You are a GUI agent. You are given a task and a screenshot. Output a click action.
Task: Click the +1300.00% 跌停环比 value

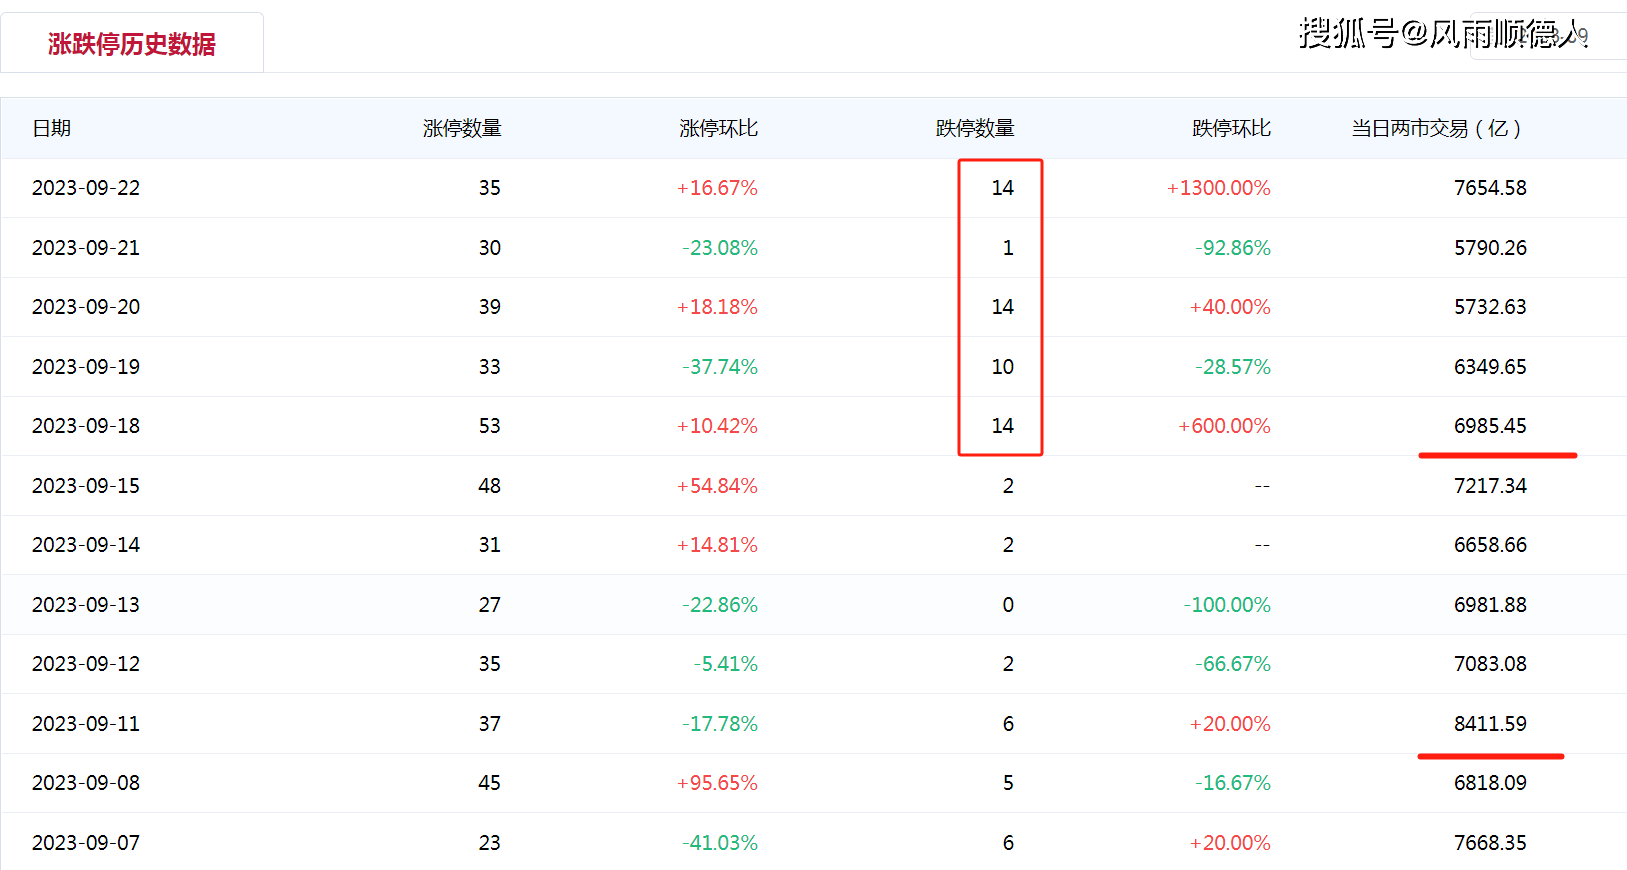point(1218,188)
